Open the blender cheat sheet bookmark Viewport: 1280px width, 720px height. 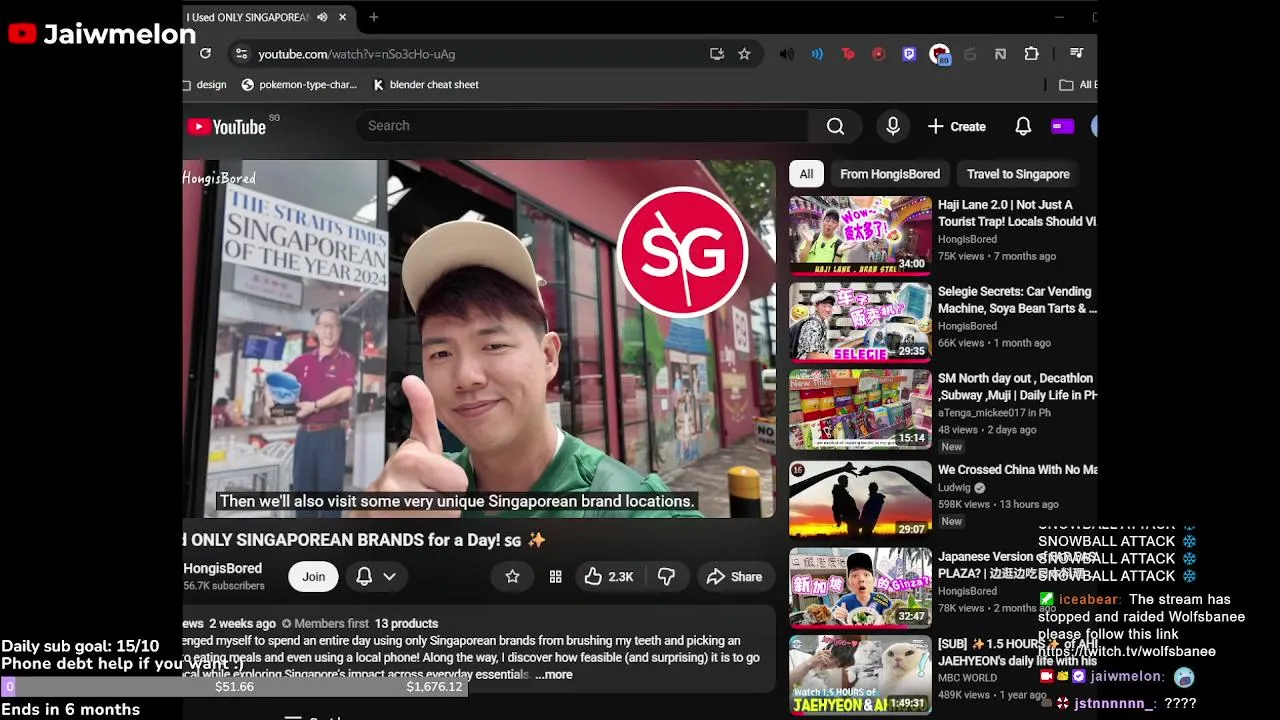[x=426, y=85]
